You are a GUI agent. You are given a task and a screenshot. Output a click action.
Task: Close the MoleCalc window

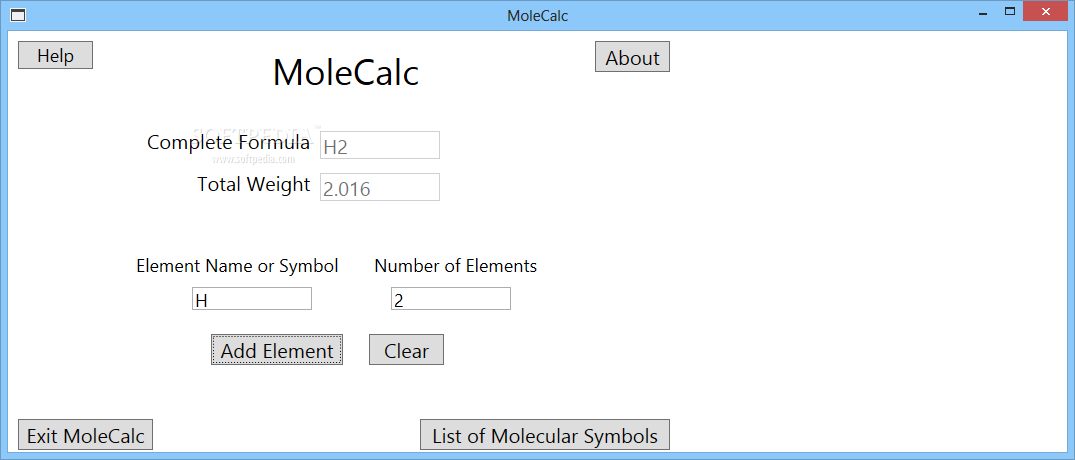pos(1046,11)
